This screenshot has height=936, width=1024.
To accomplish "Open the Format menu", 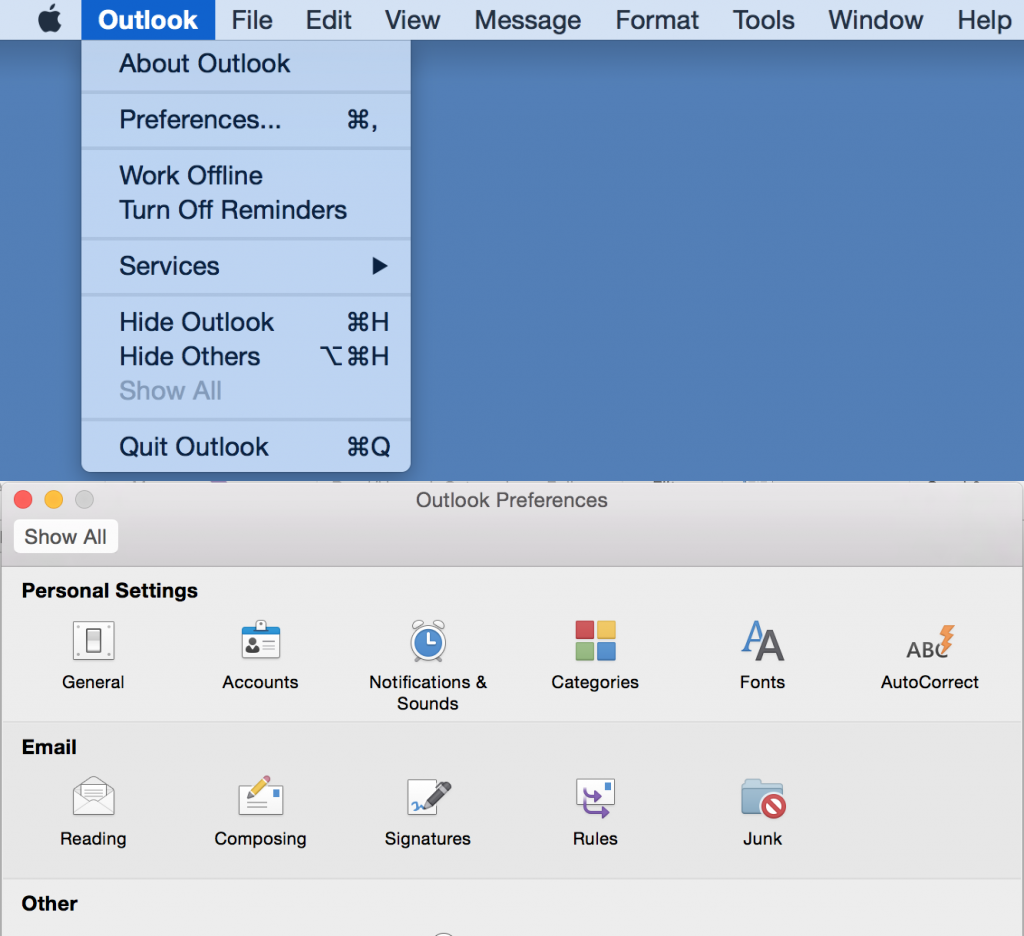I will (656, 20).
